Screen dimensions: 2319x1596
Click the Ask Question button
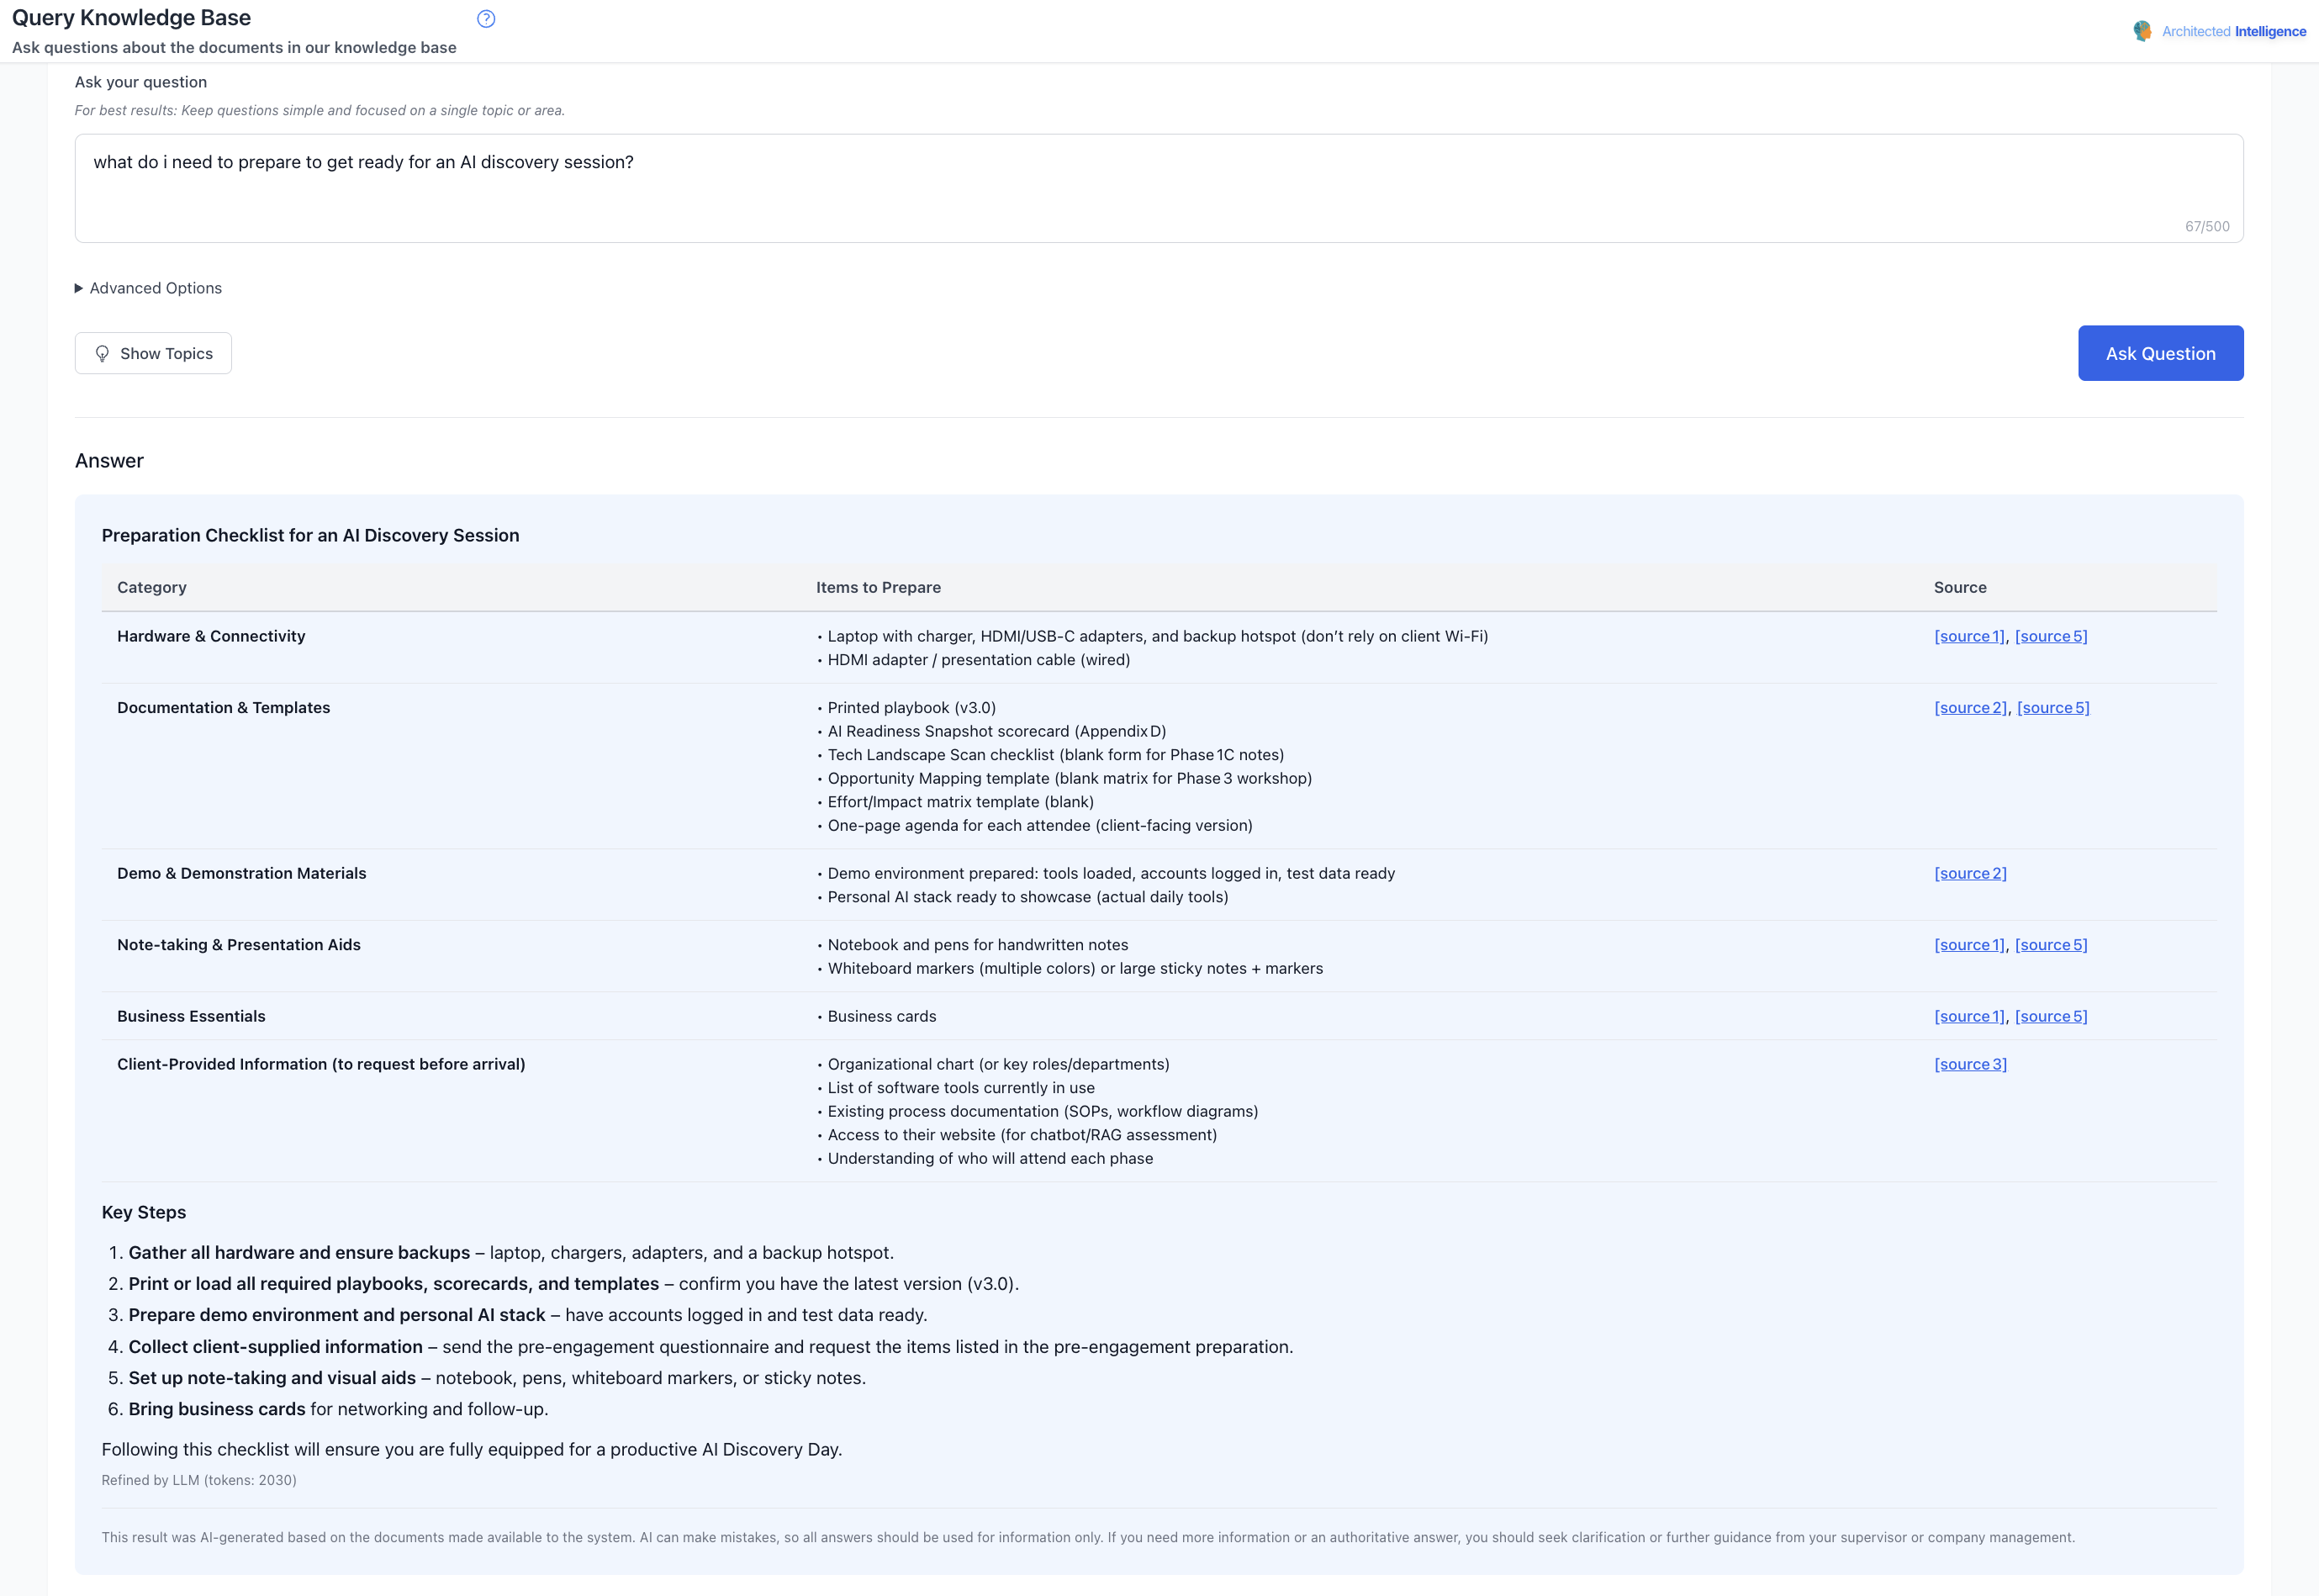click(x=2160, y=353)
